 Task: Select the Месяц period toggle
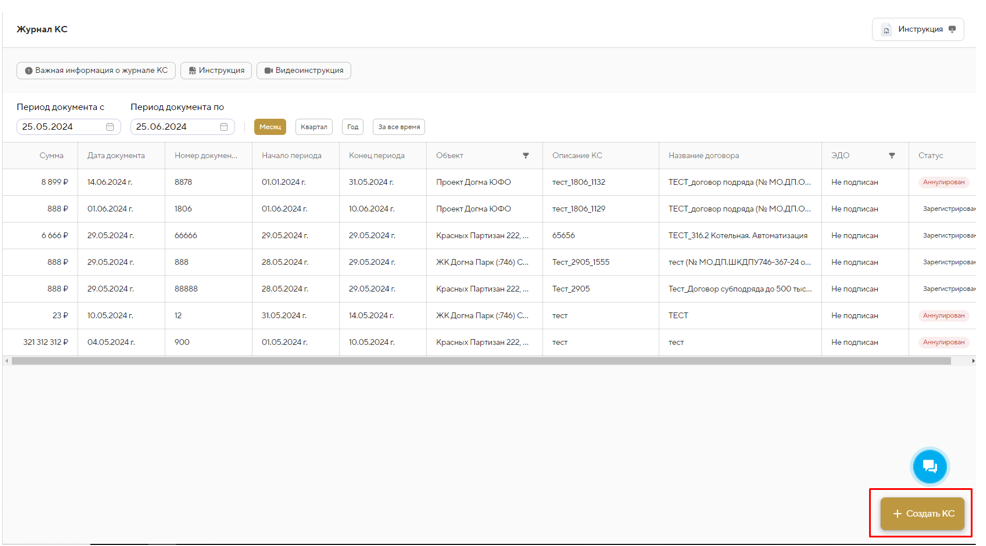point(270,127)
